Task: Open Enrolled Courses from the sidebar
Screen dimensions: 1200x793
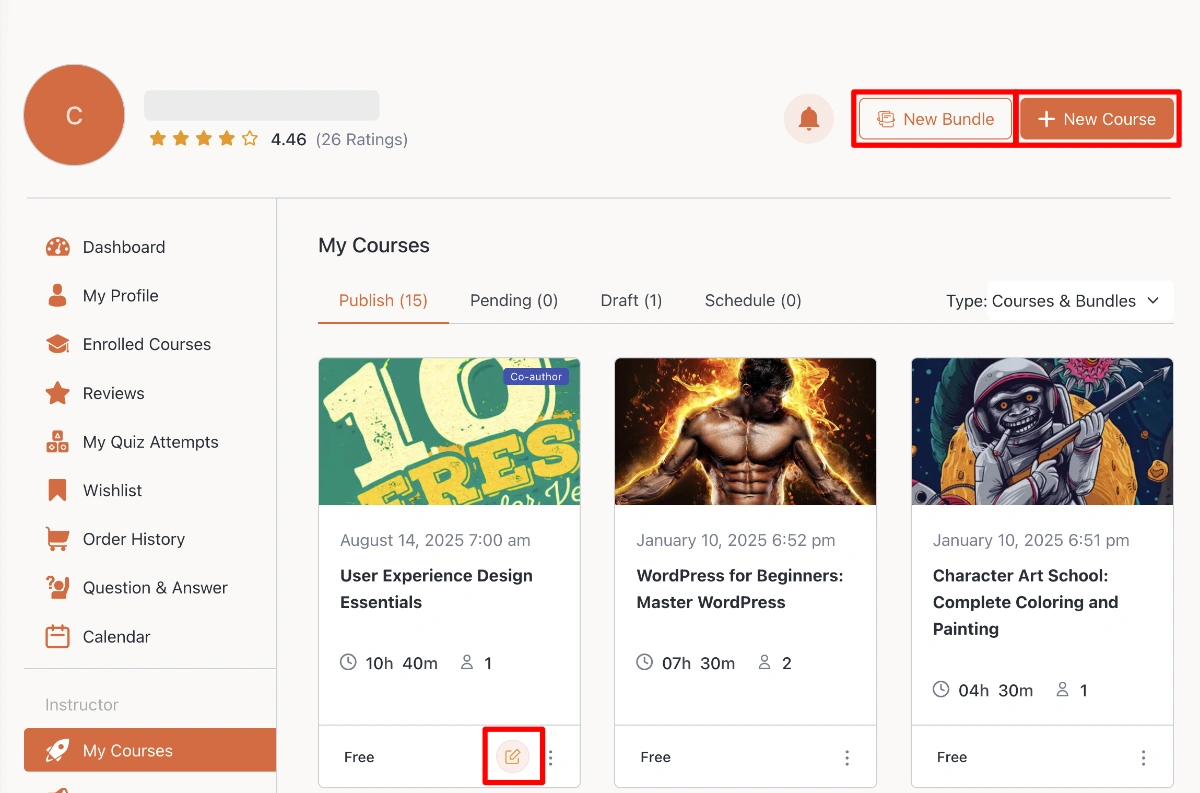Action: (146, 344)
